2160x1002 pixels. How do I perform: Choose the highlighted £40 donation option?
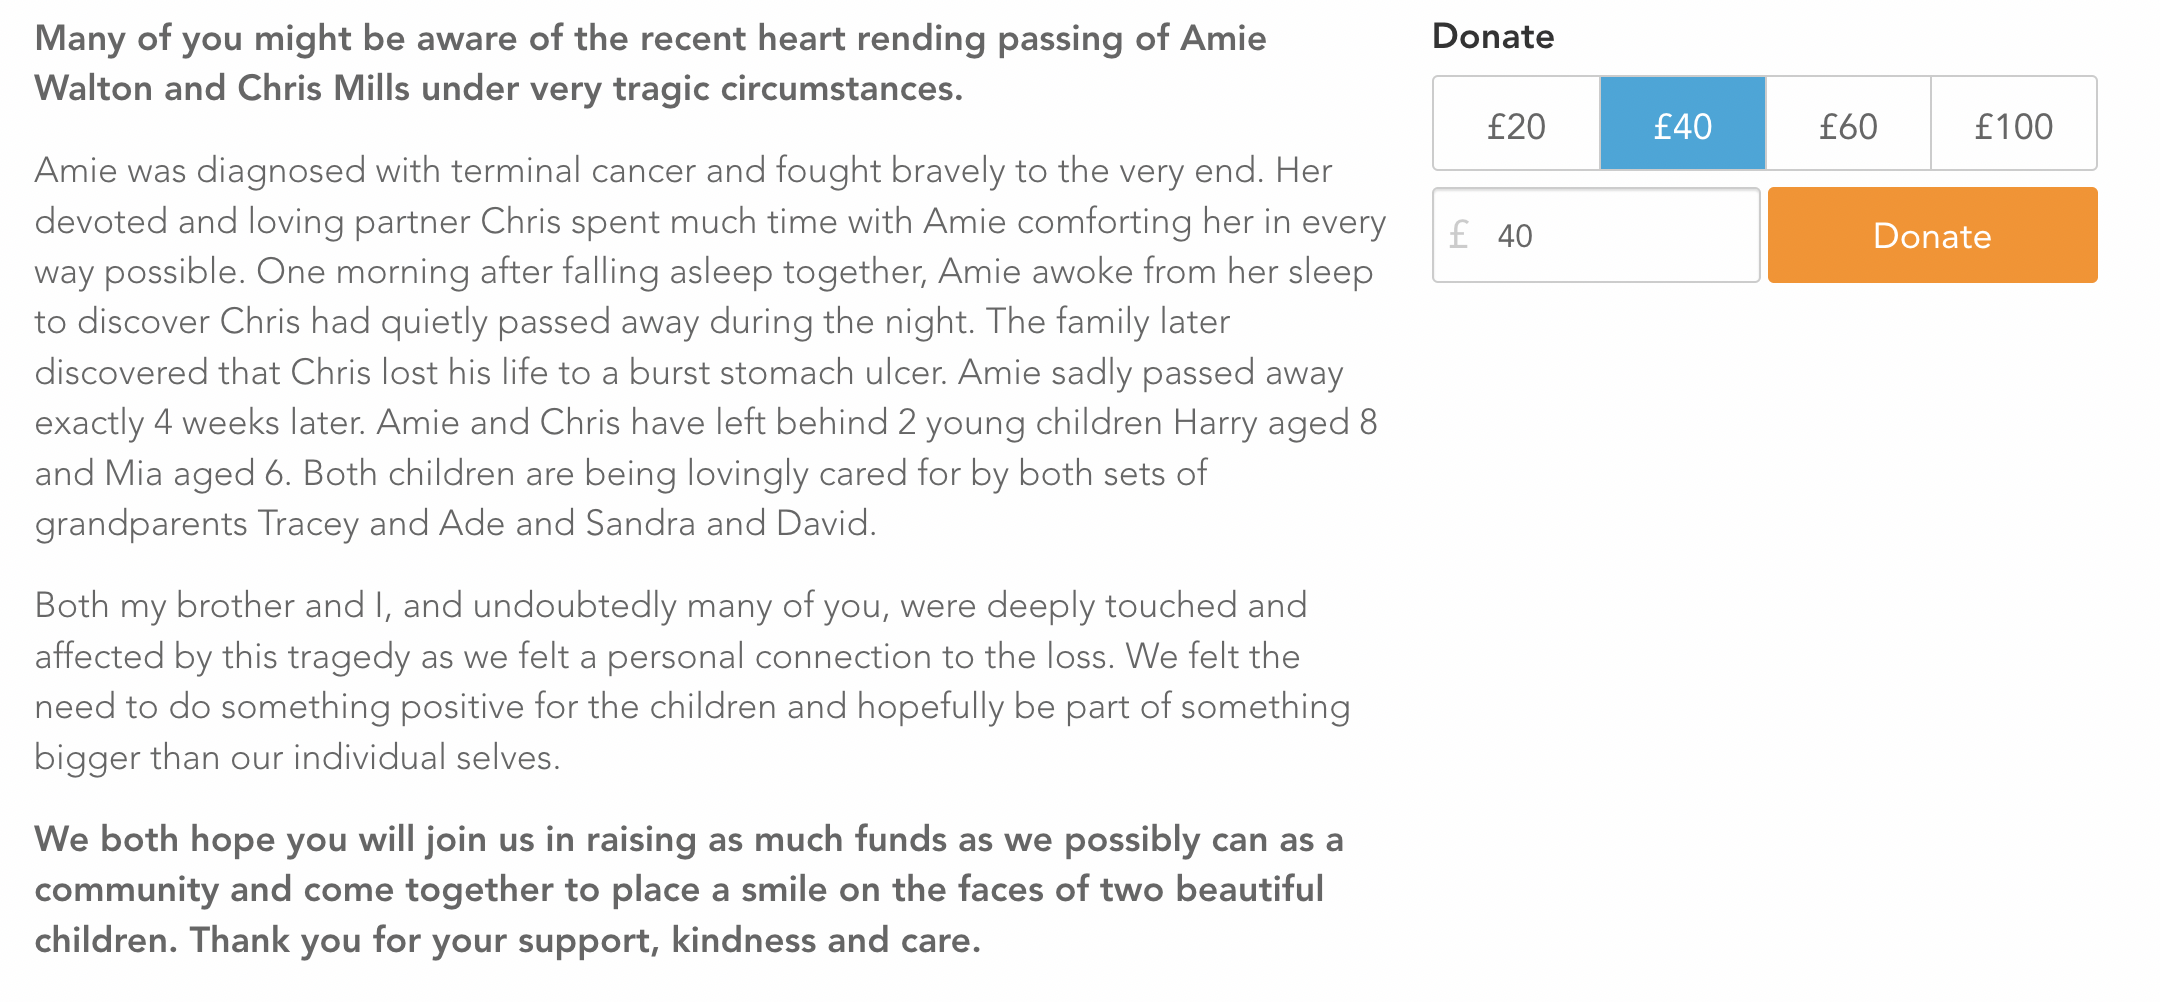point(1683,124)
